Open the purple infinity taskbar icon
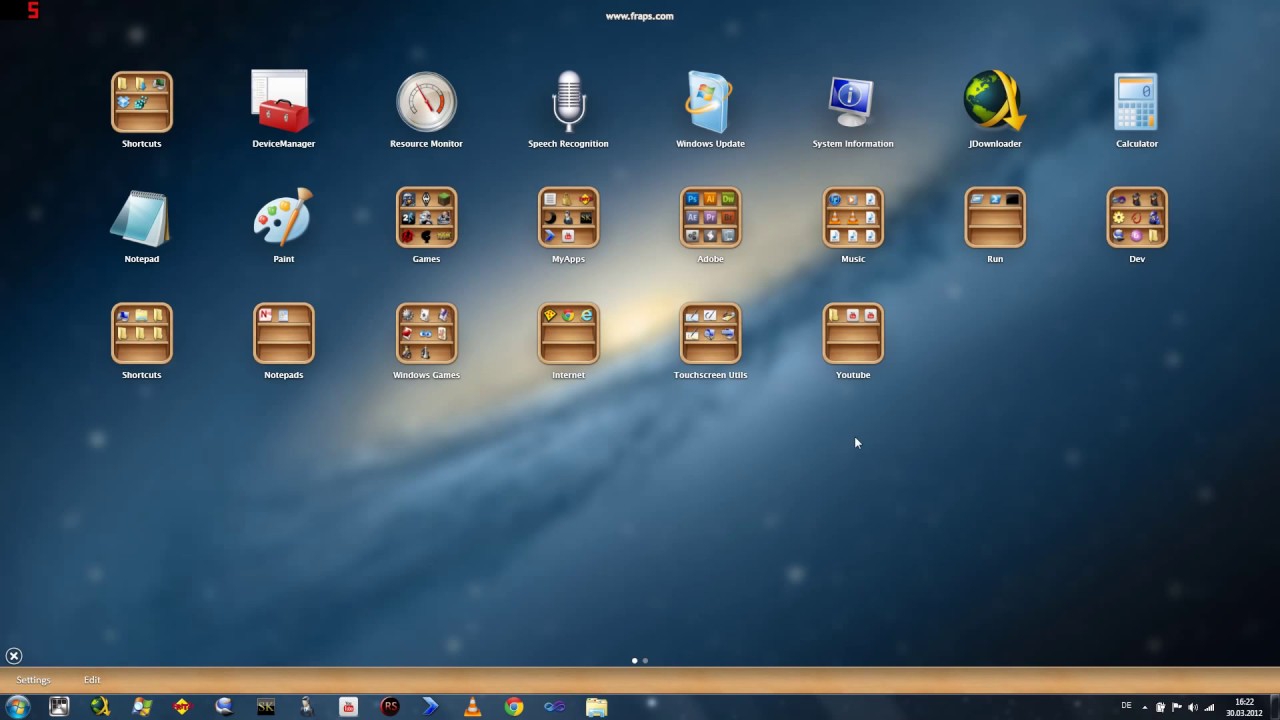This screenshot has width=1280, height=720. (555, 707)
